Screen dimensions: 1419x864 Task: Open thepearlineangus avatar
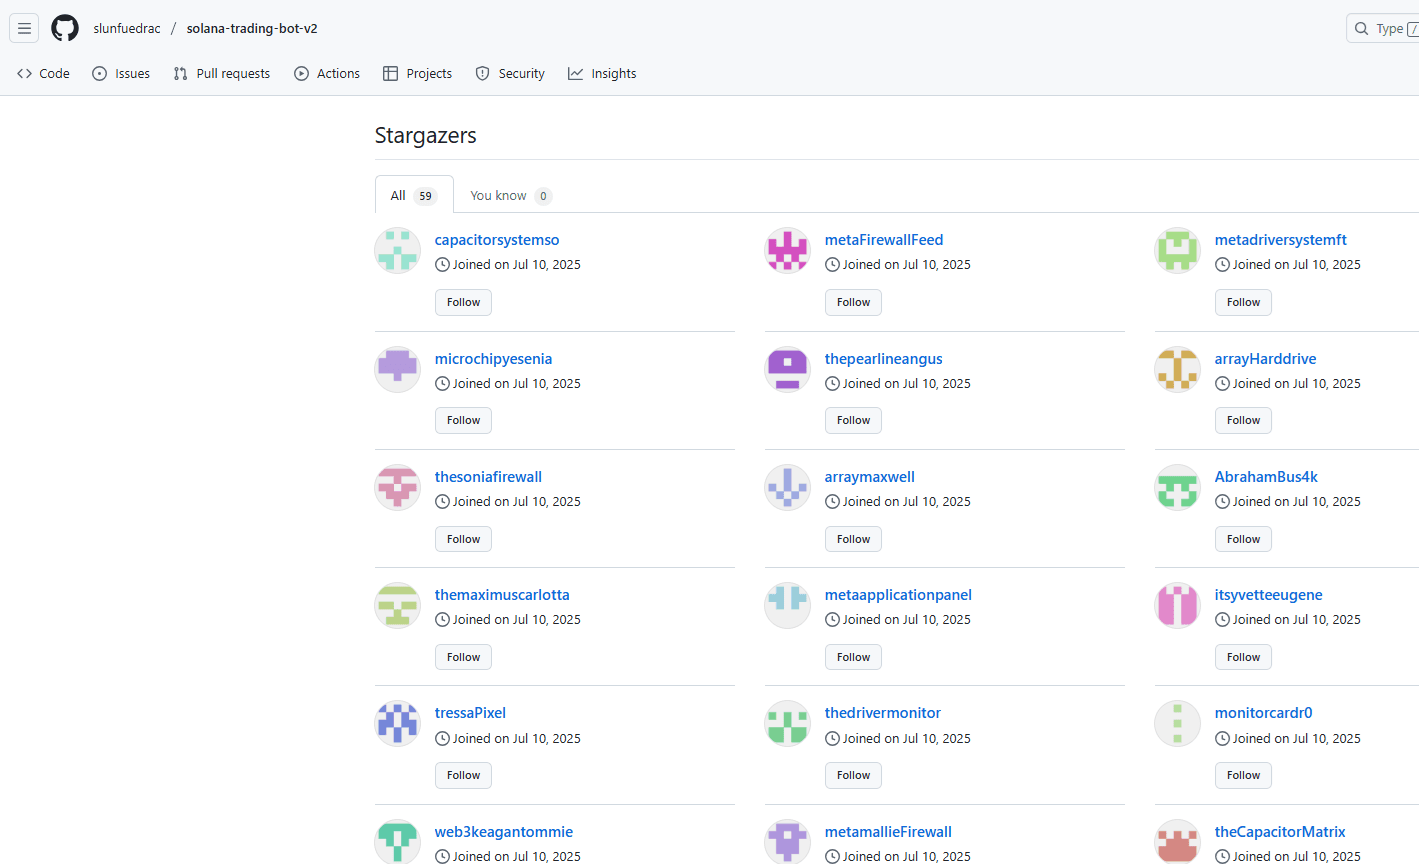pyautogui.click(x=788, y=369)
